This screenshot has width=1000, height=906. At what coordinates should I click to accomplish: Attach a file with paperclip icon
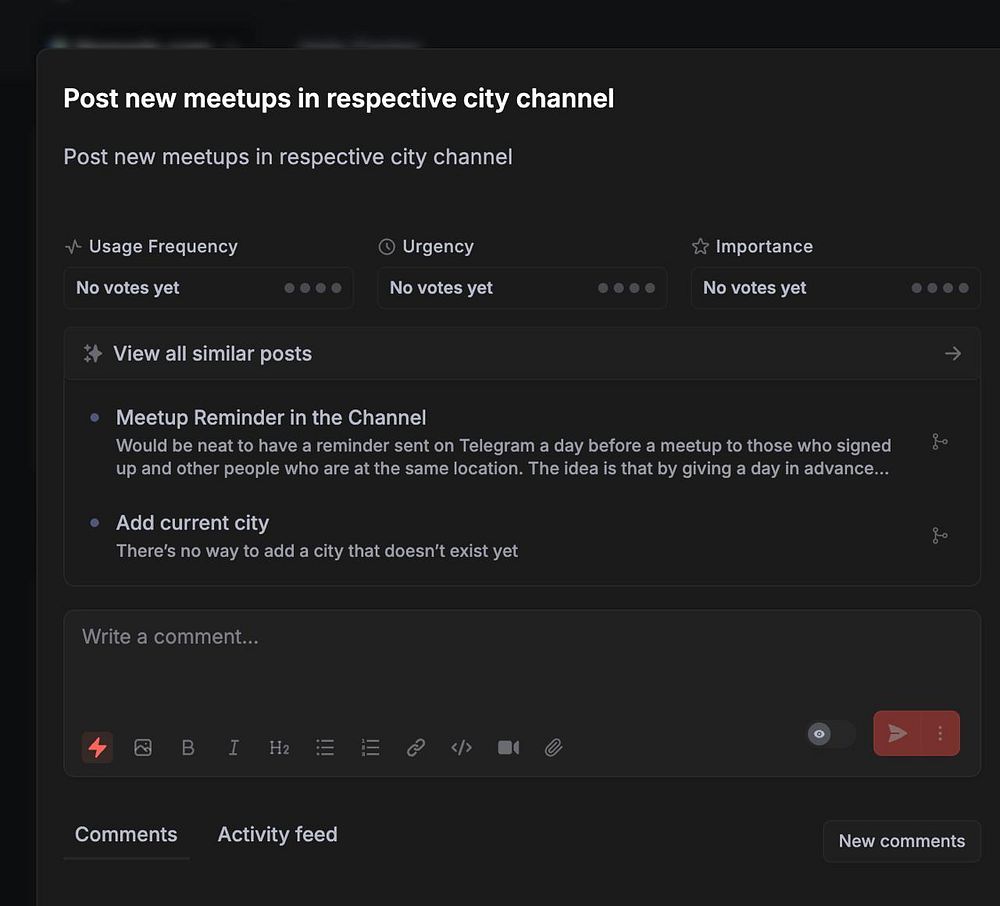(554, 747)
